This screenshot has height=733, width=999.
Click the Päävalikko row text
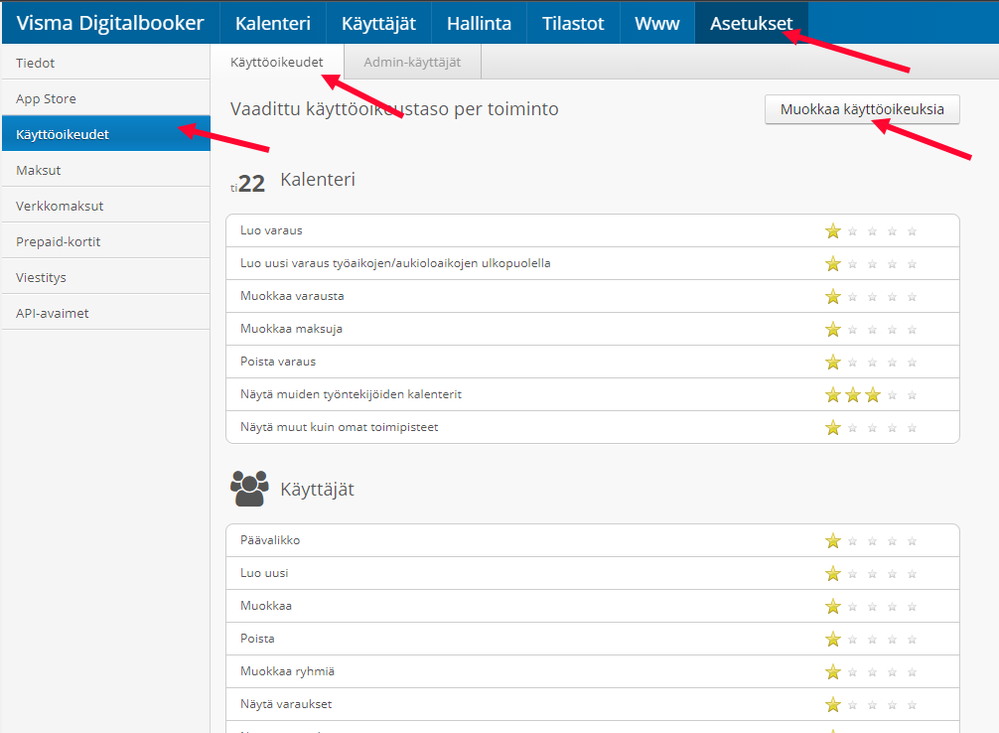270,540
